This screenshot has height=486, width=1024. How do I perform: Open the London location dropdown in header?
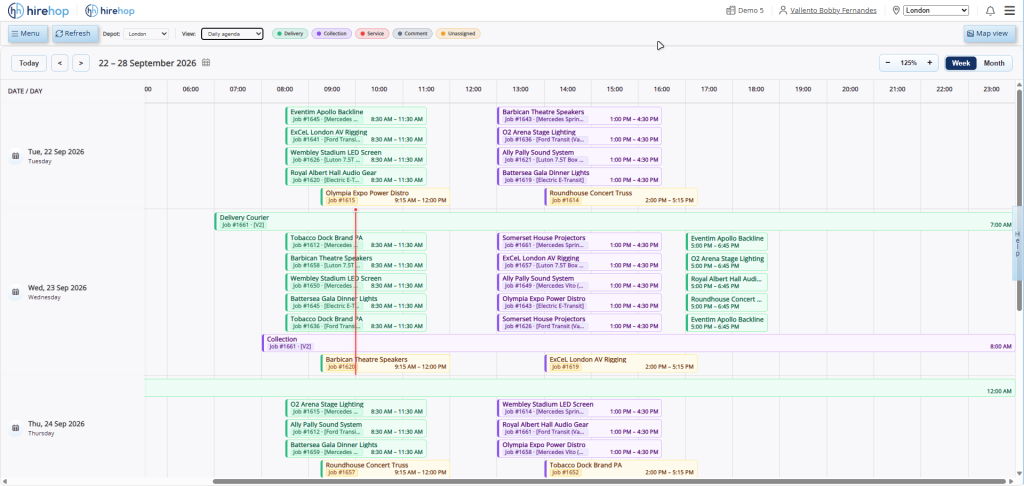click(936, 10)
